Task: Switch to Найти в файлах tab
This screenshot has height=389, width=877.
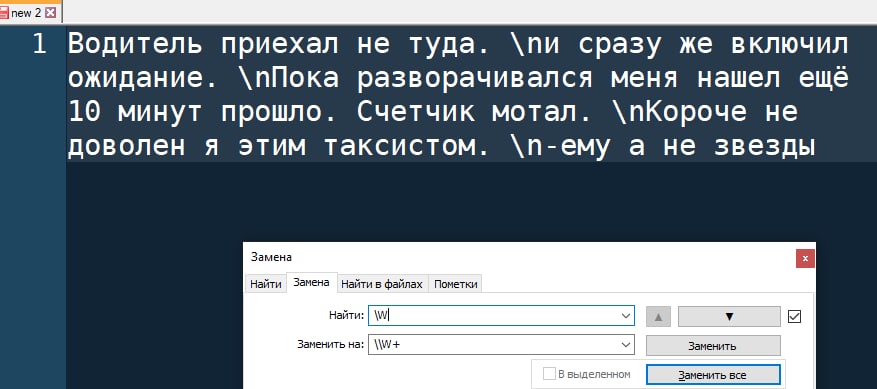Action: point(382,284)
